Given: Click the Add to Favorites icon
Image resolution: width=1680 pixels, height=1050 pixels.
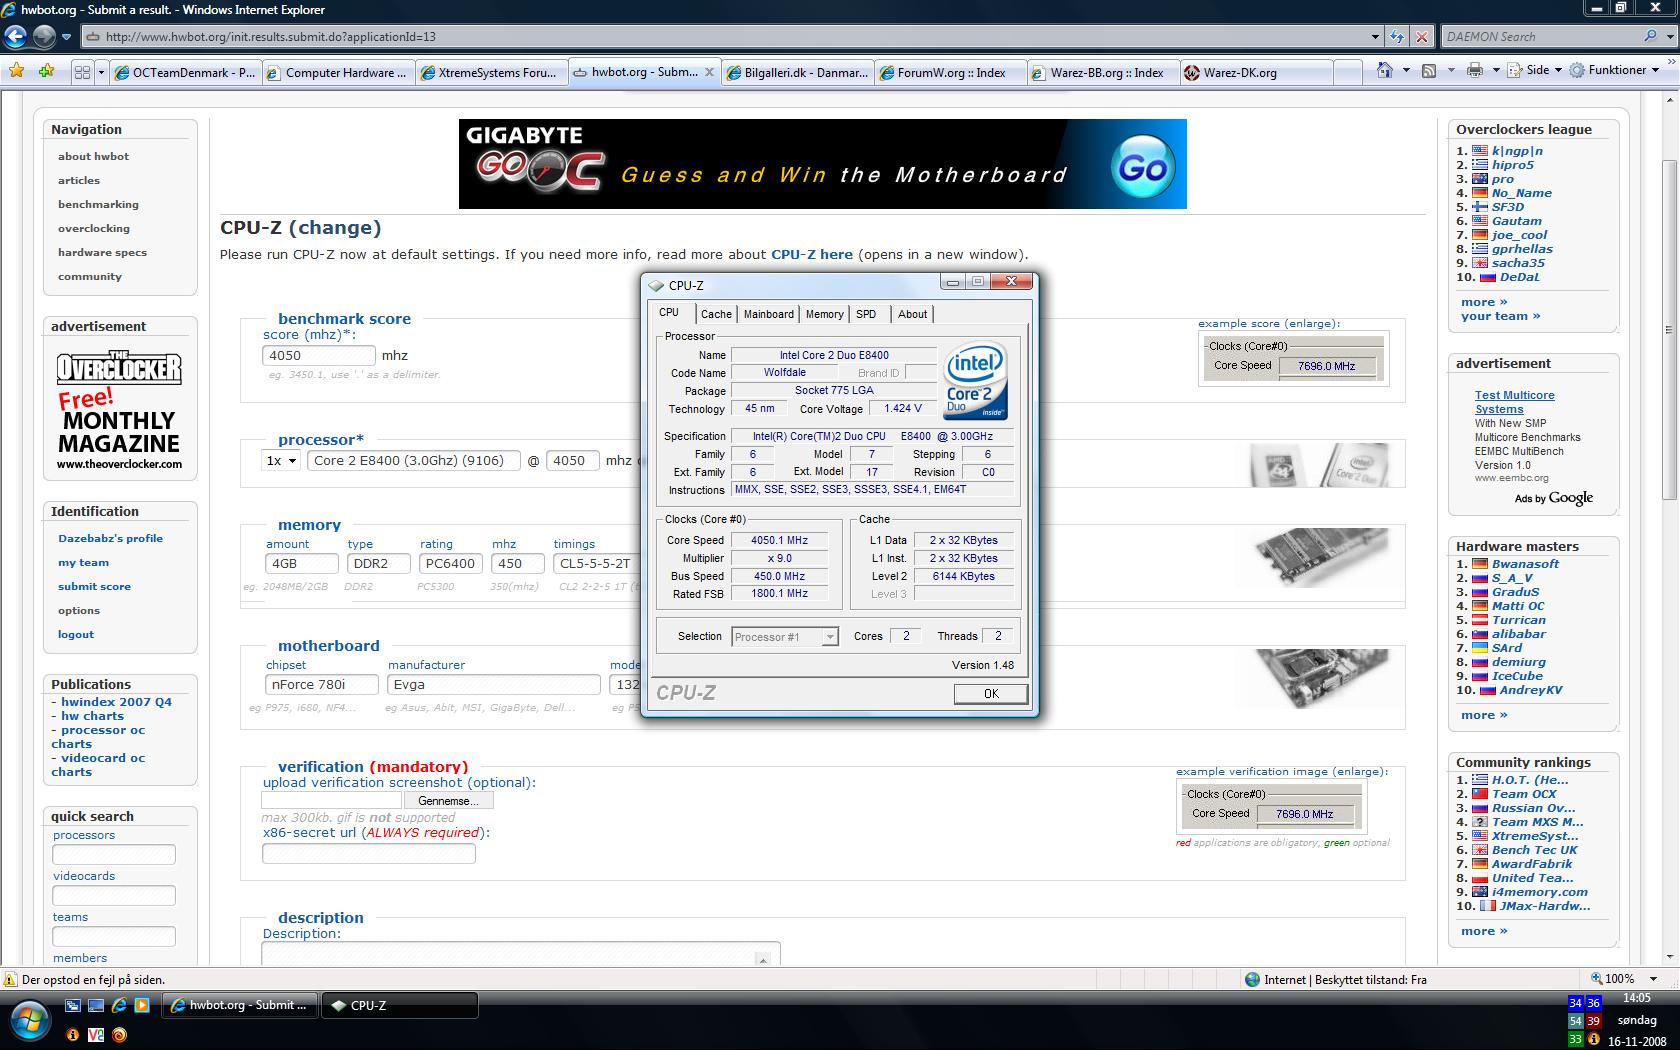Looking at the screenshot, I should coord(46,71).
